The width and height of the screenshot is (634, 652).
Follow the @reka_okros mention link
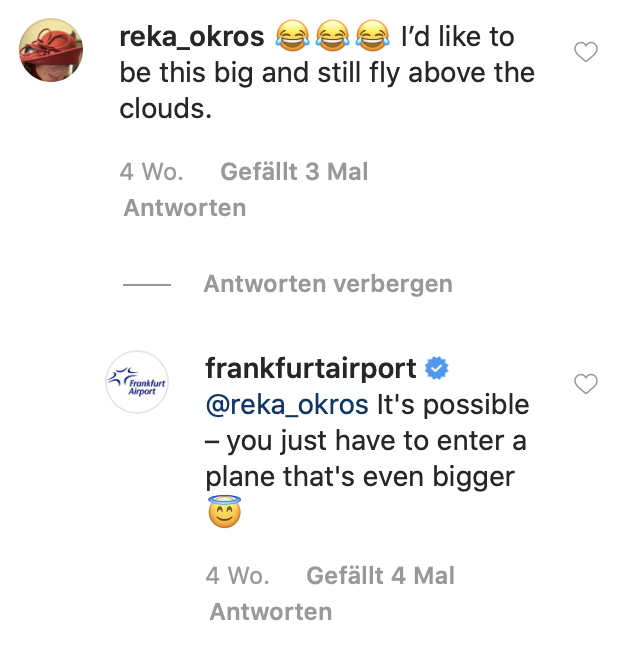click(x=287, y=405)
